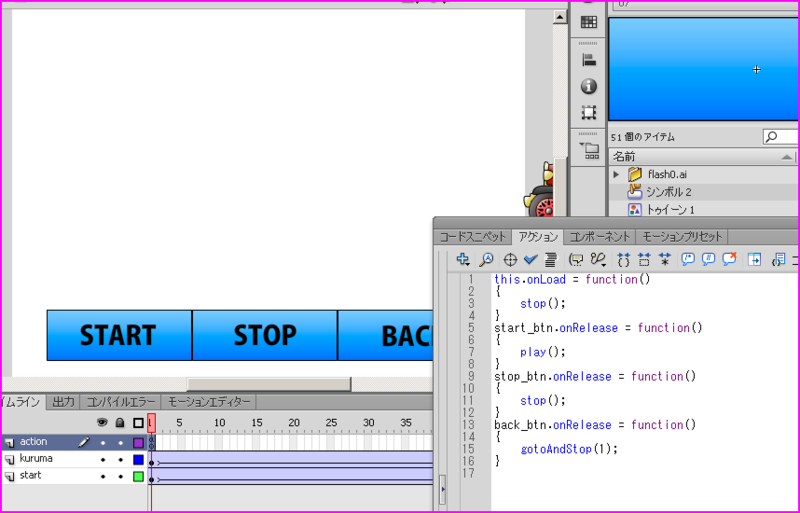Remove comment from selected code

tap(730, 259)
